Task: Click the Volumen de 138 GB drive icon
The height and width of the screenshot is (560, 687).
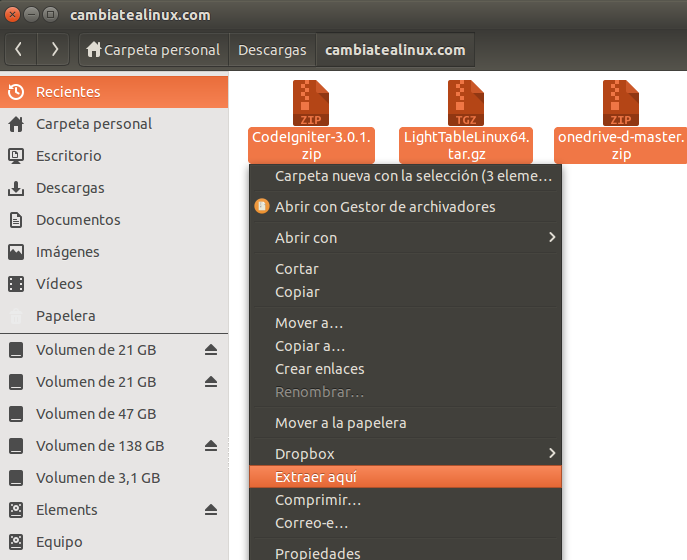Action: 16,446
